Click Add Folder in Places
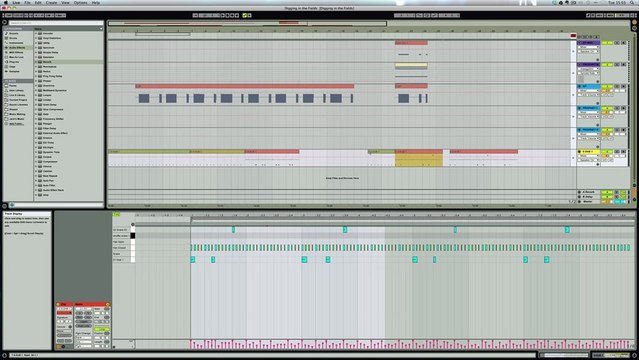Screen dimensions: 639x360 pyautogui.click(x=16, y=124)
